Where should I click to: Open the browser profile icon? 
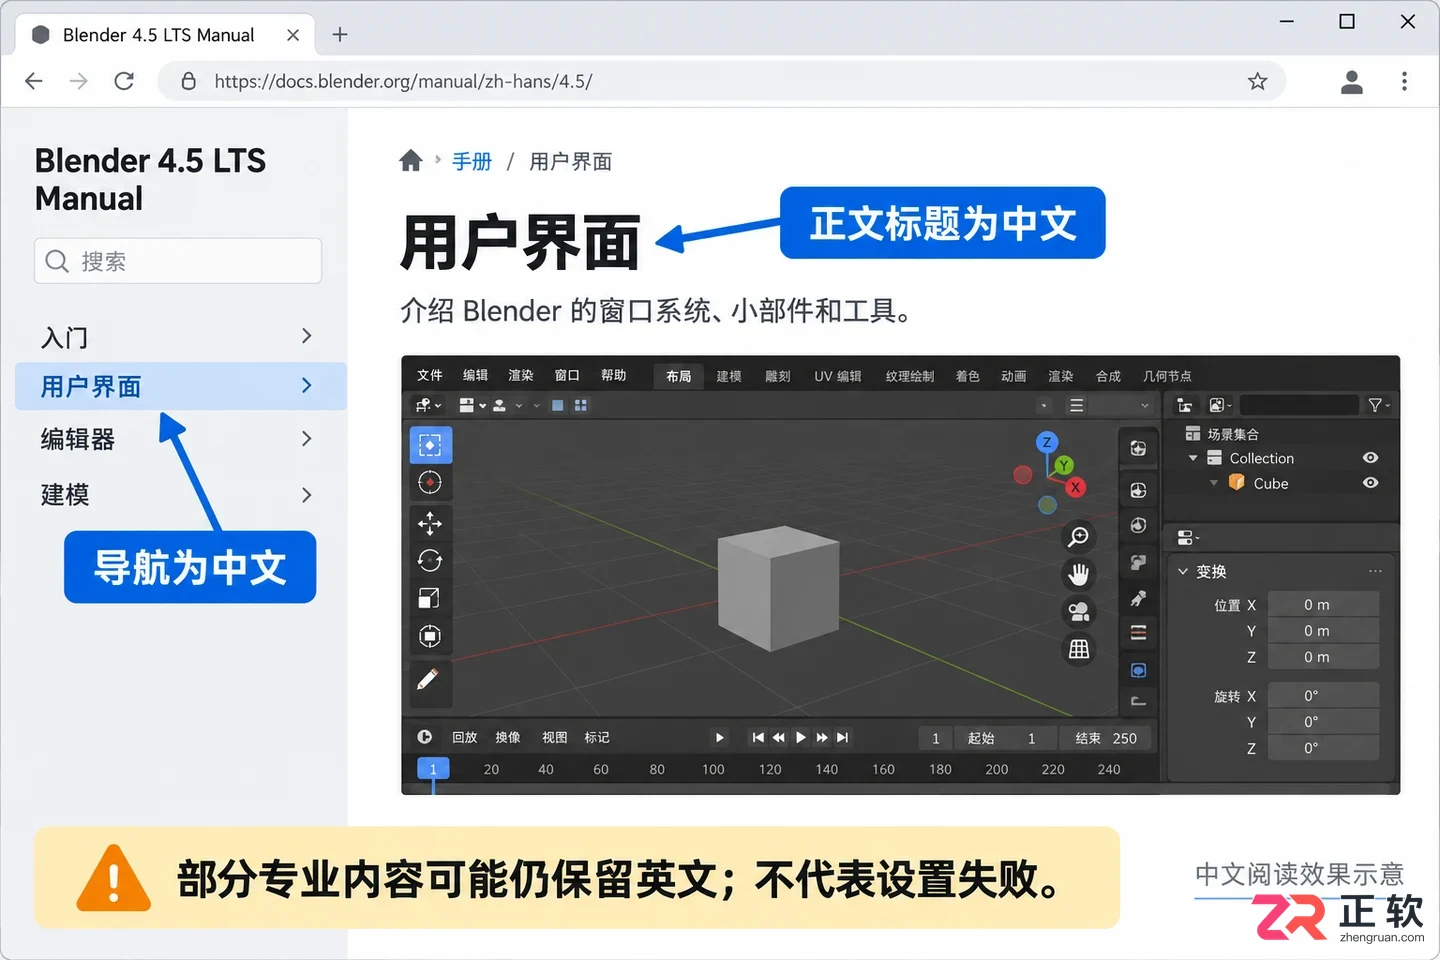(1351, 81)
